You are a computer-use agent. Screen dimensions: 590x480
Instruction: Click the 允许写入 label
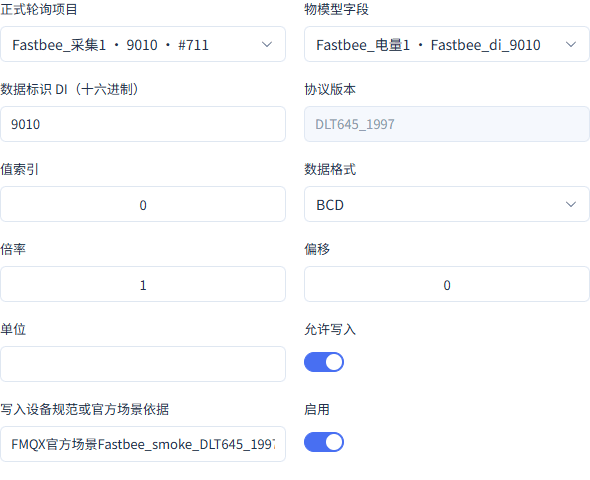[x=330, y=330]
